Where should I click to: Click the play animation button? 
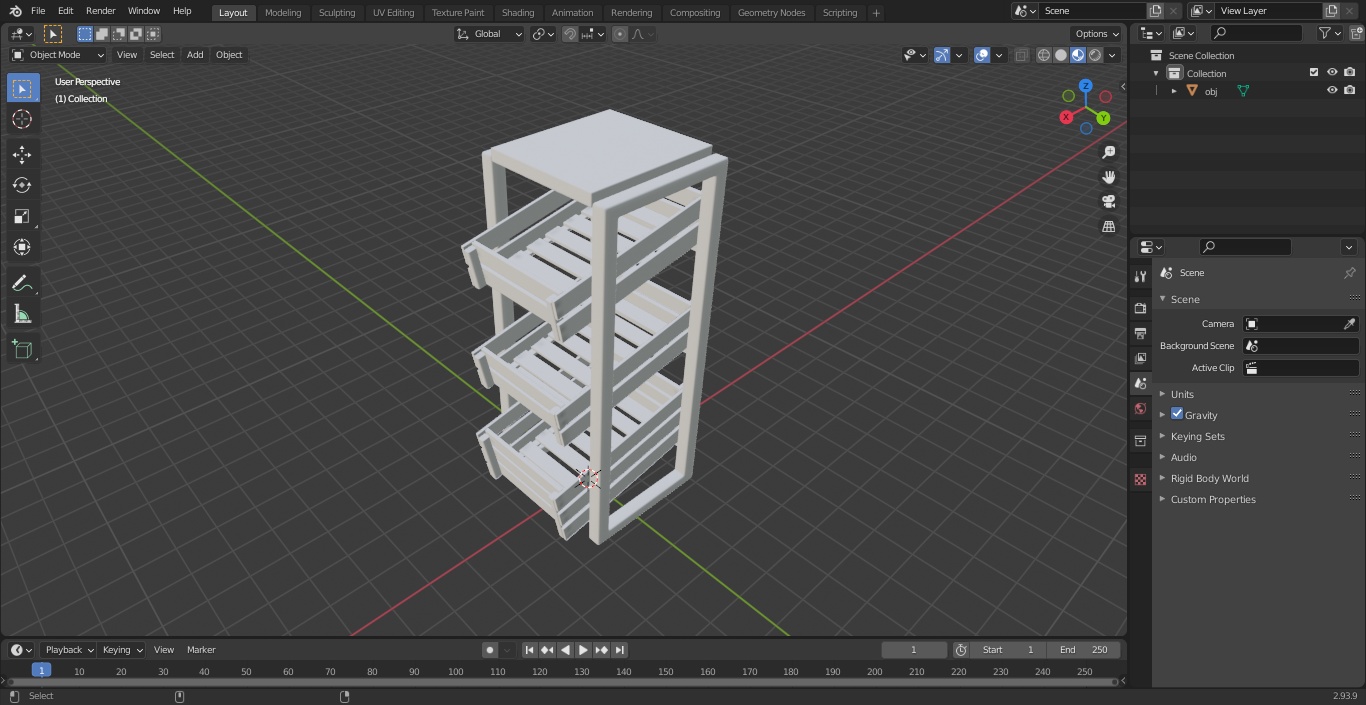coord(583,650)
